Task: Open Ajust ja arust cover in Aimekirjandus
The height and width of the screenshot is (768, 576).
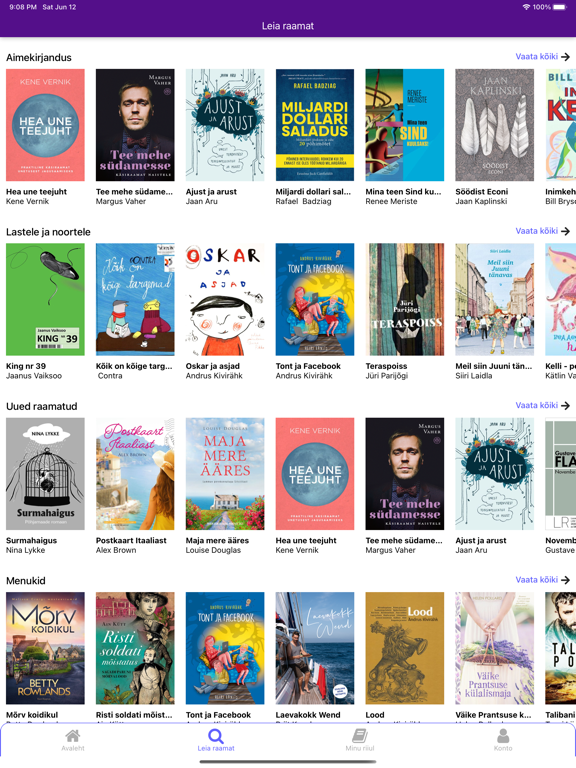Action: point(225,125)
